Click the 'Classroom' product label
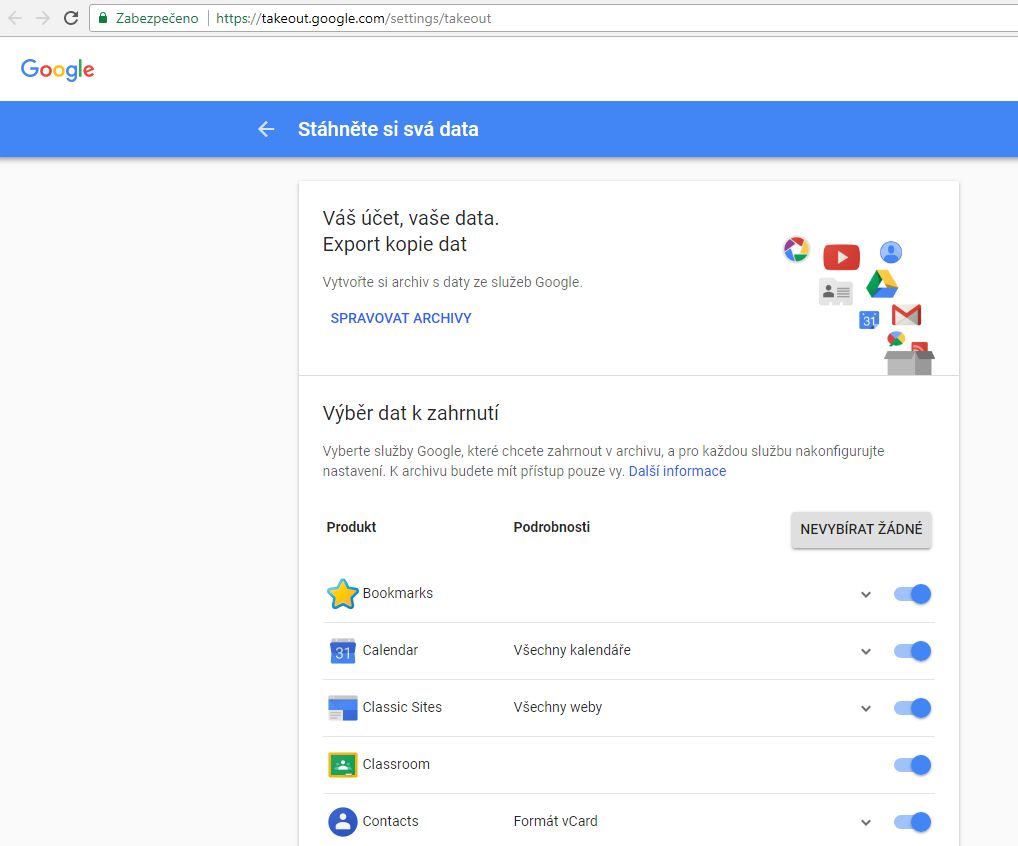Viewport: 1018px width, 846px height. [396, 764]
